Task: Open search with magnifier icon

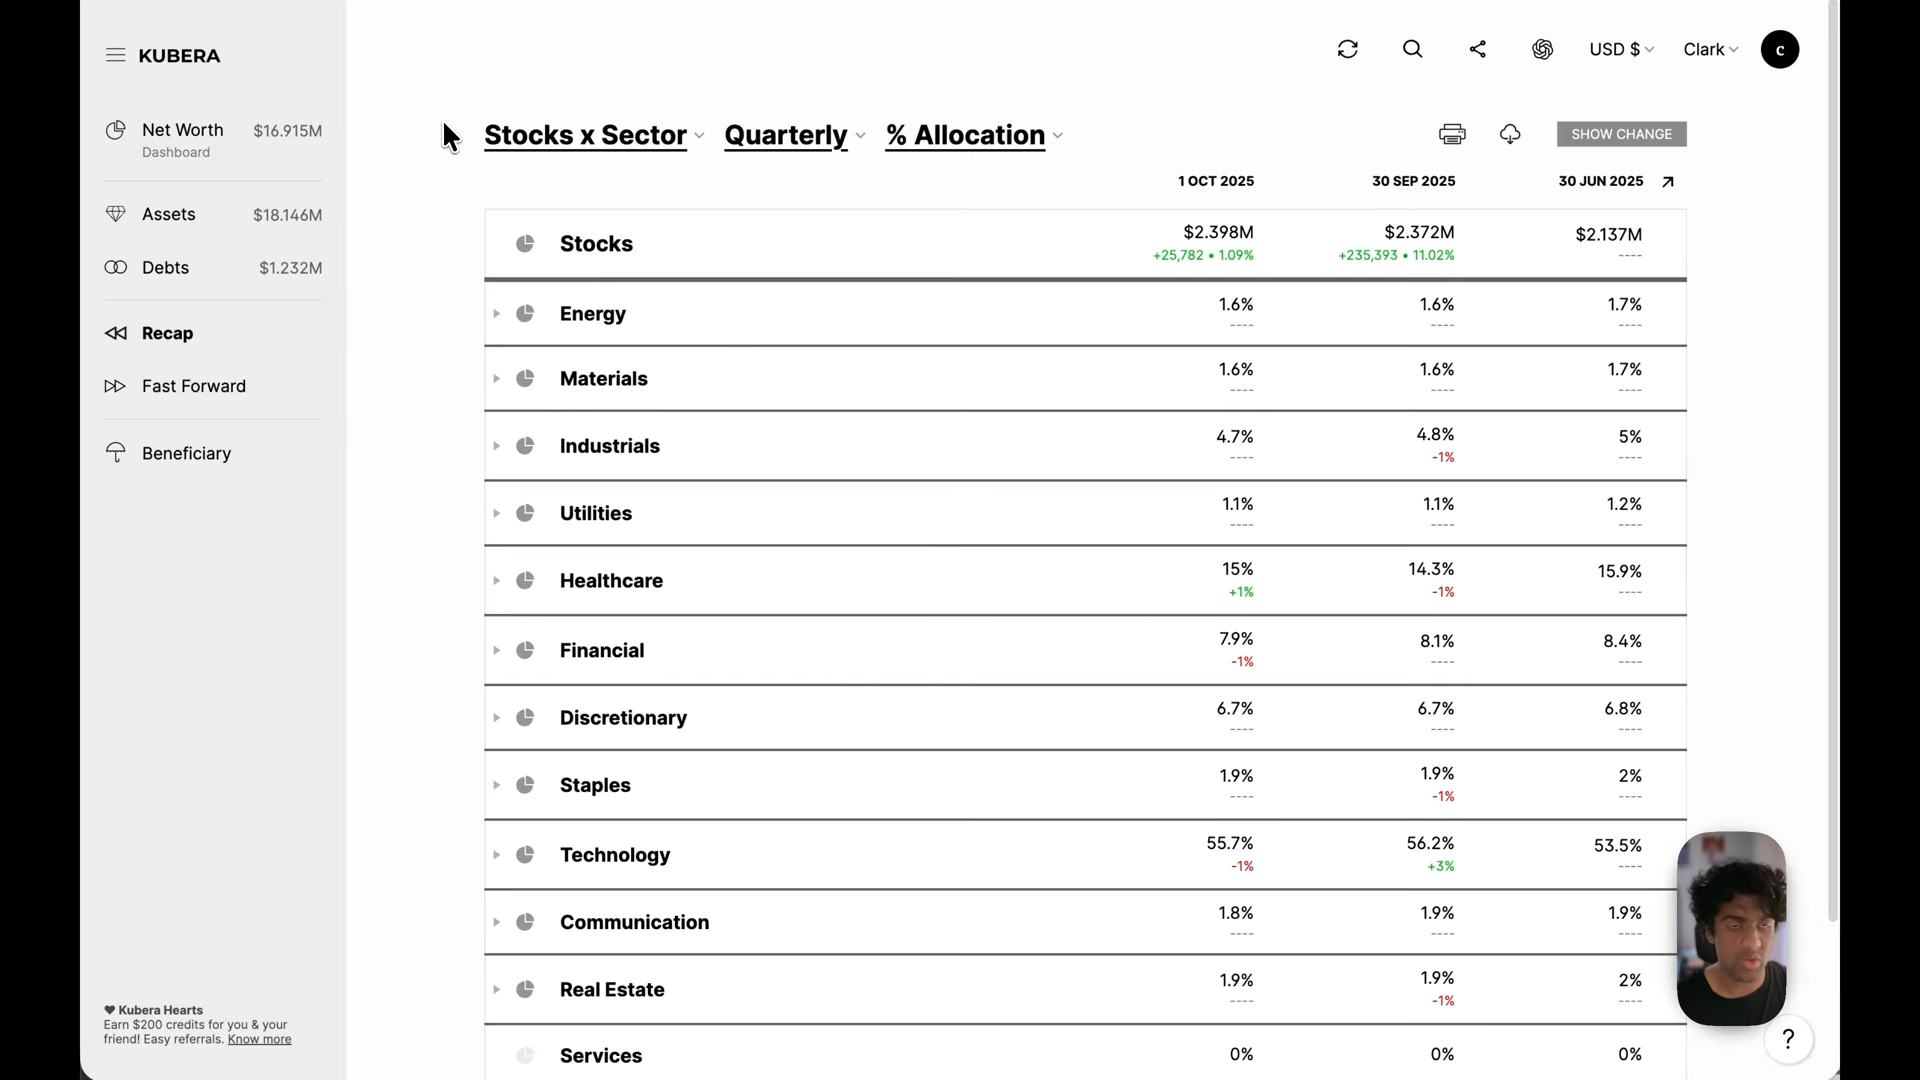Action: point(1412,49)
